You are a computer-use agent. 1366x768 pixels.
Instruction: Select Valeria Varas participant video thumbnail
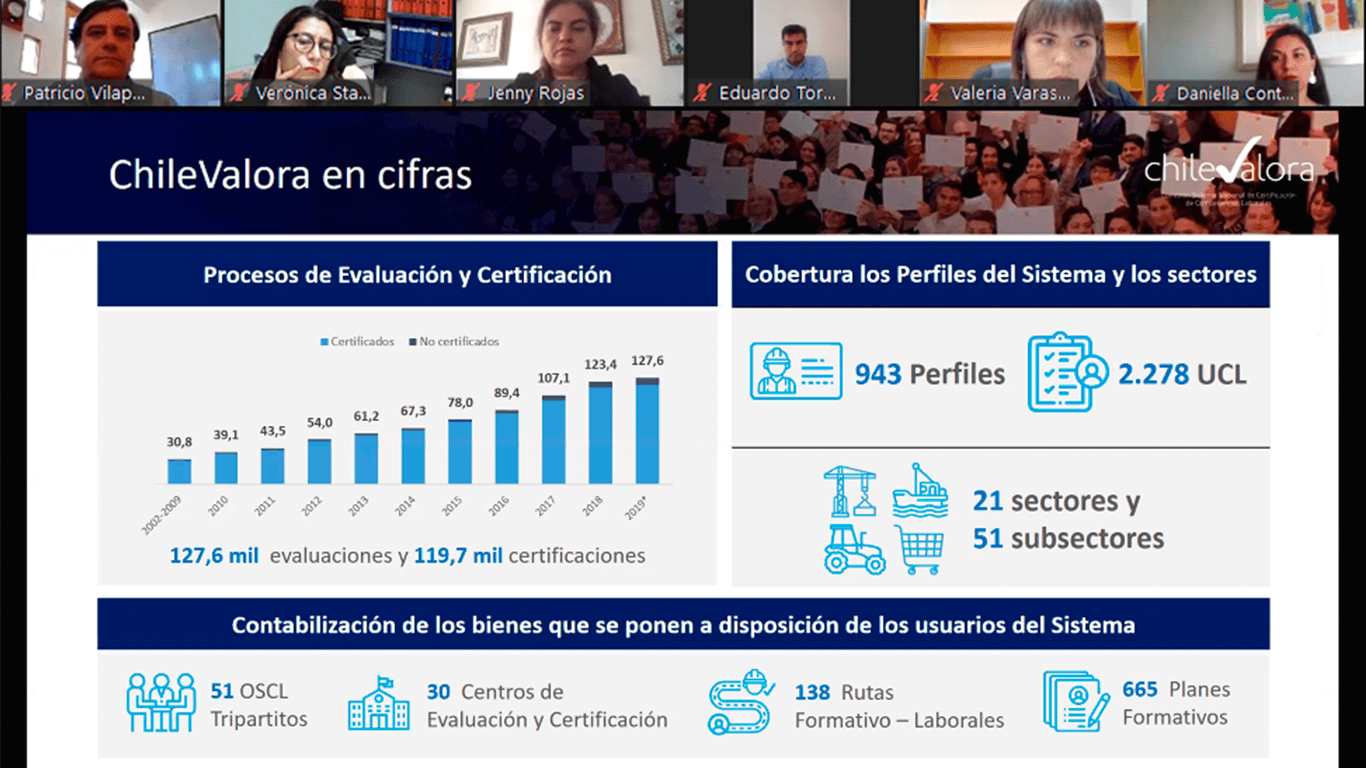pos(1033,53)
